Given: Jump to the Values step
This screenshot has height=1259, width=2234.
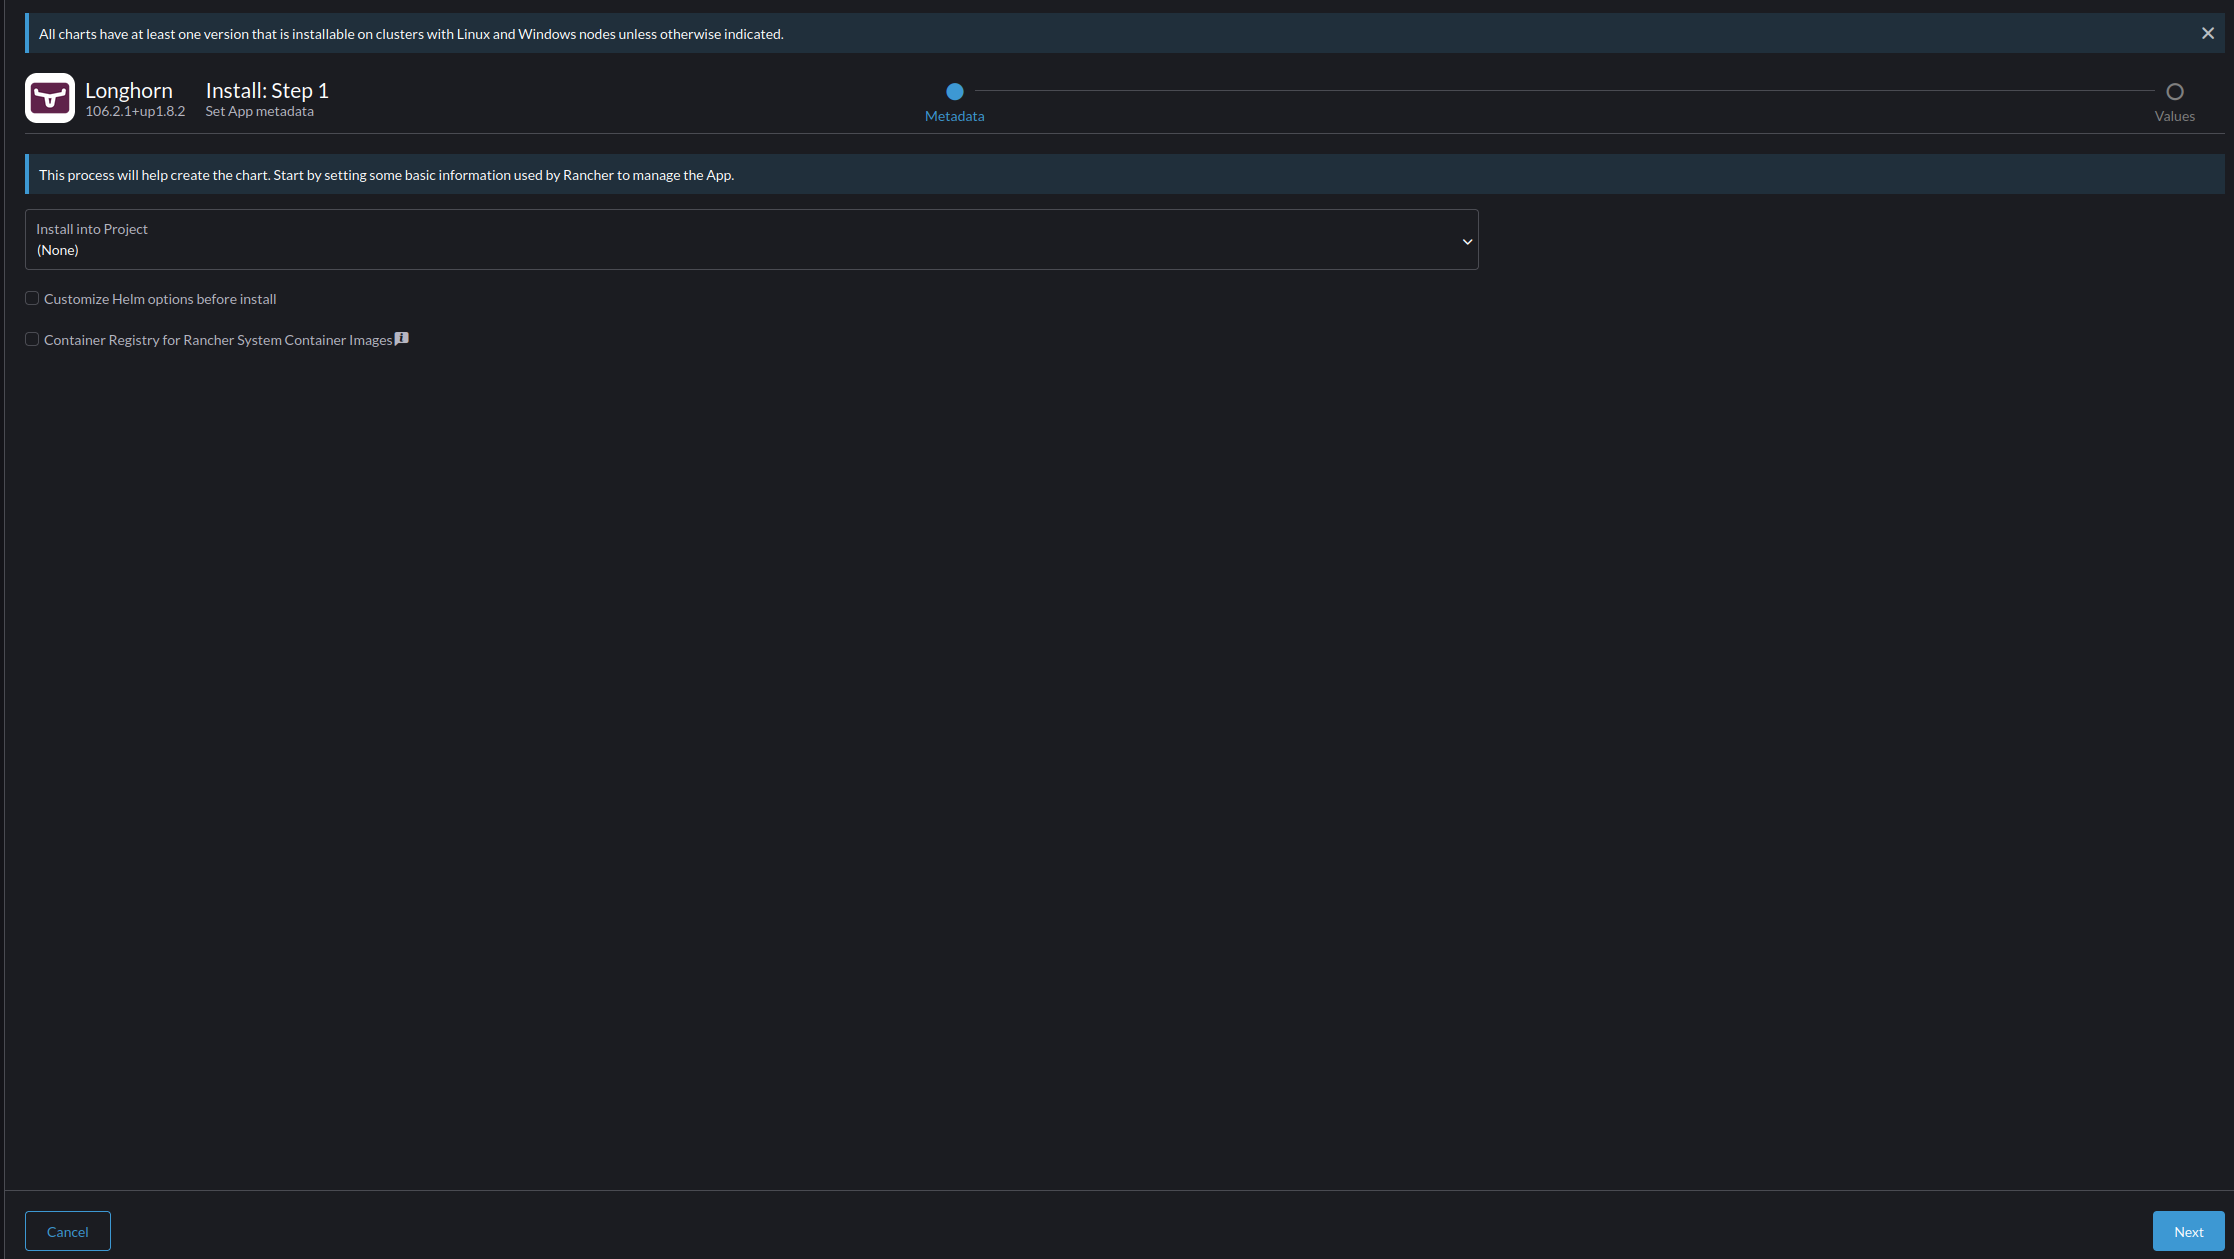Looking at the screenshot, I should tap(2174, 91).
